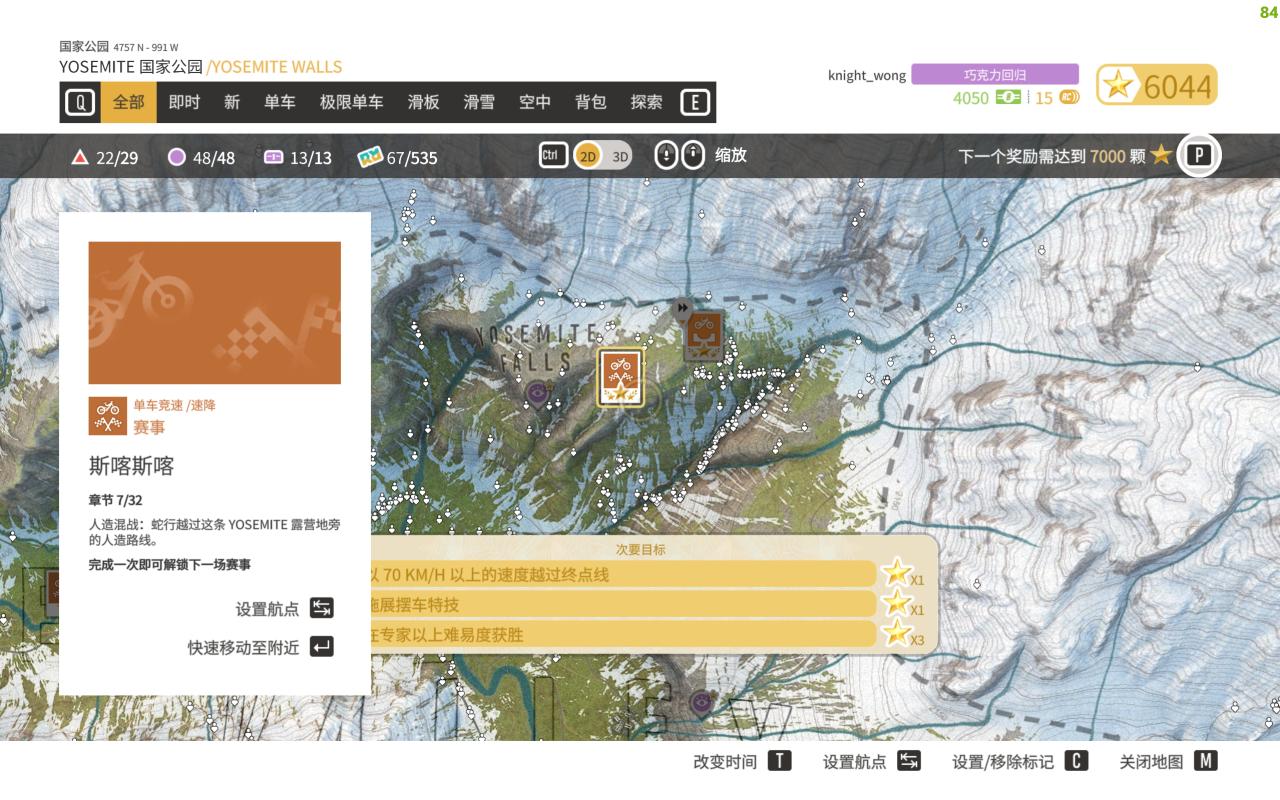The image size is (1280, 800).
Task: Switch to the 滑板 tab
Action: (423, 102)
